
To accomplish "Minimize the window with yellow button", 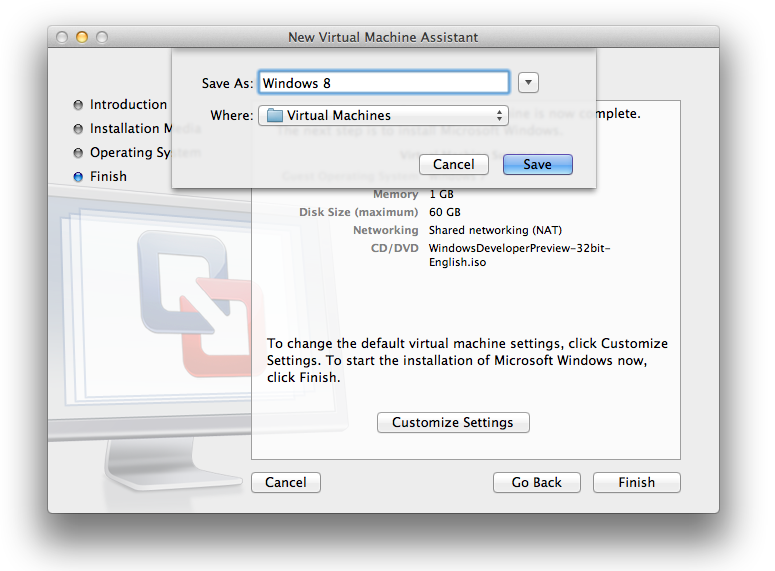I will tap(82, 37).
